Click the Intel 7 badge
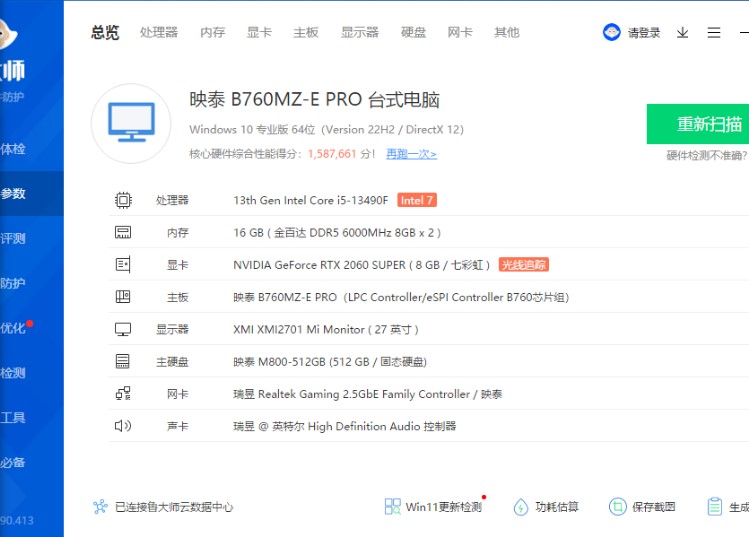The image size is (749, 537). [x=417, y=200]
